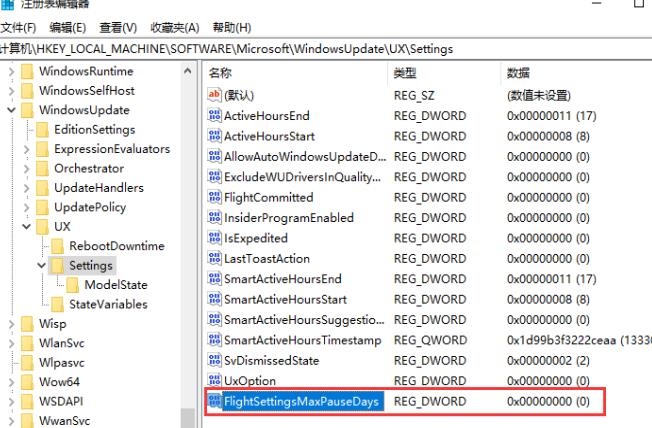Open the 收藏夹(A) menu
This screenshot has height=428, width=652.
coord(175,28)
